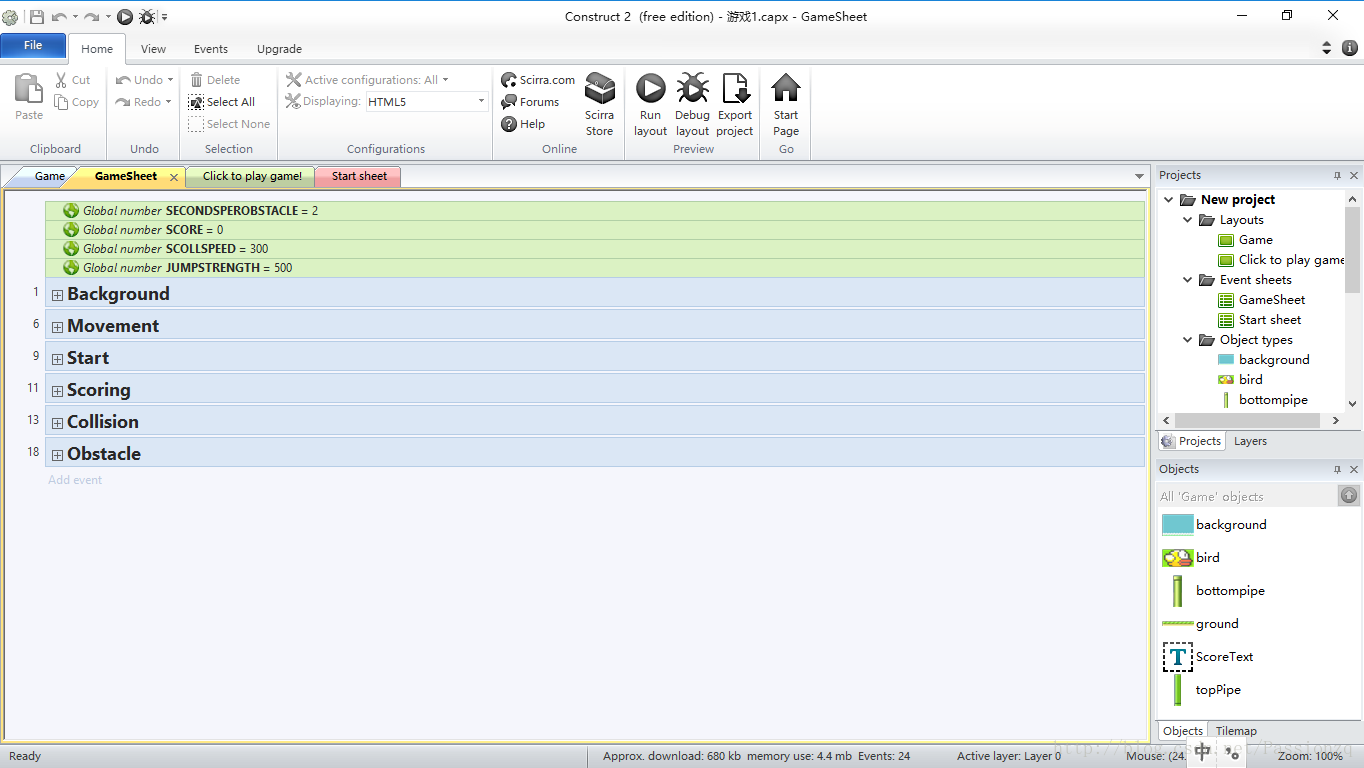The width and height of the screenshot is (1364, 768).
Task: Open the Scirra Store
Action: point(600,105)
